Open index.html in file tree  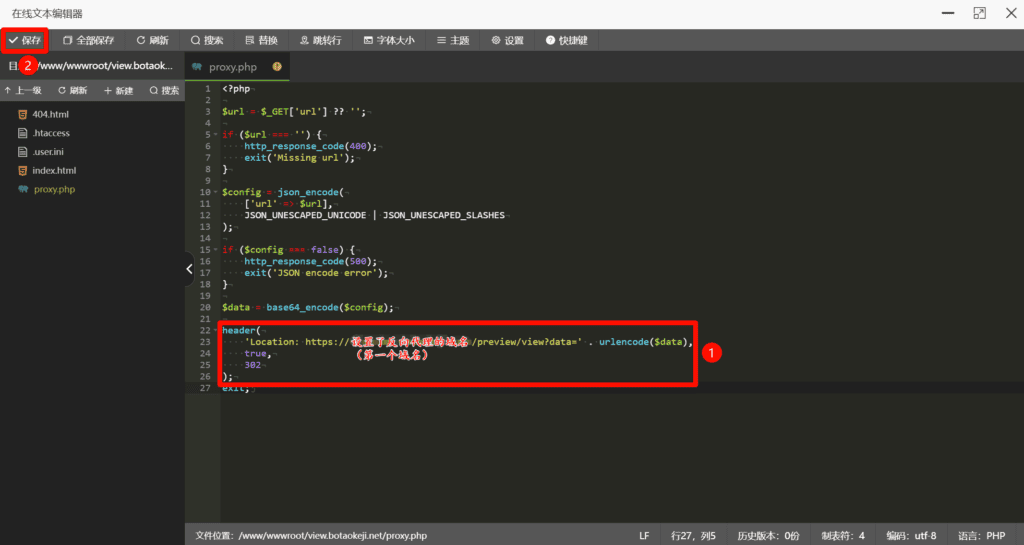54,170
